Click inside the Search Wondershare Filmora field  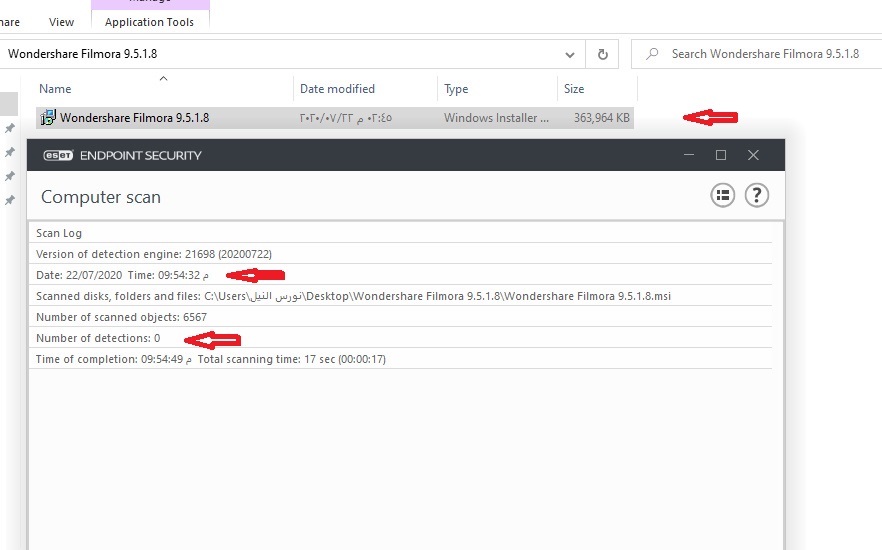click(x=765, y=54)
